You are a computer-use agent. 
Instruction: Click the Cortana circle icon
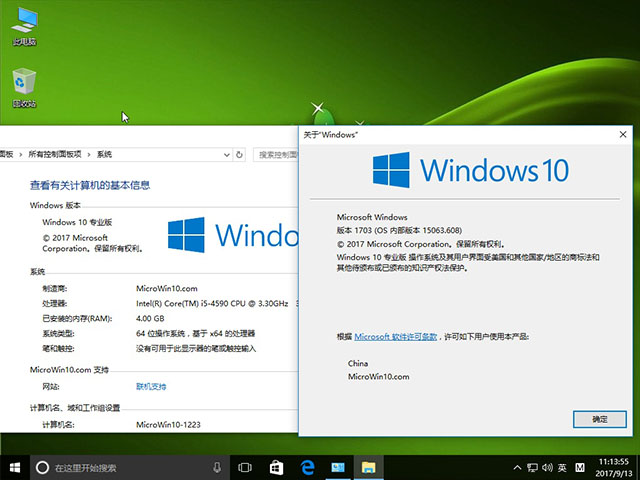(x=42, y=467)
